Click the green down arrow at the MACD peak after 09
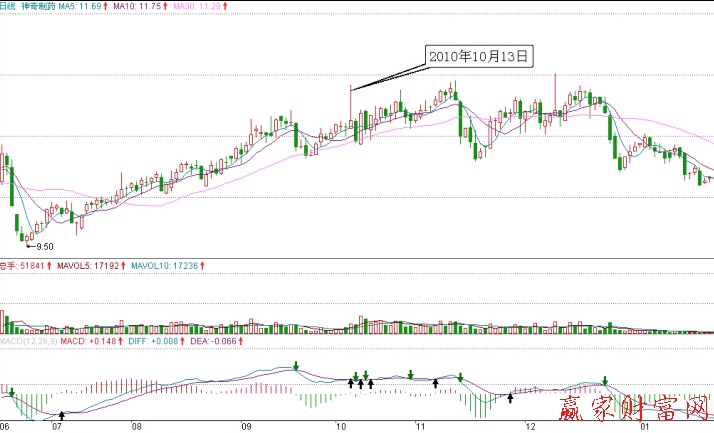714x433 pixels. 296,366
